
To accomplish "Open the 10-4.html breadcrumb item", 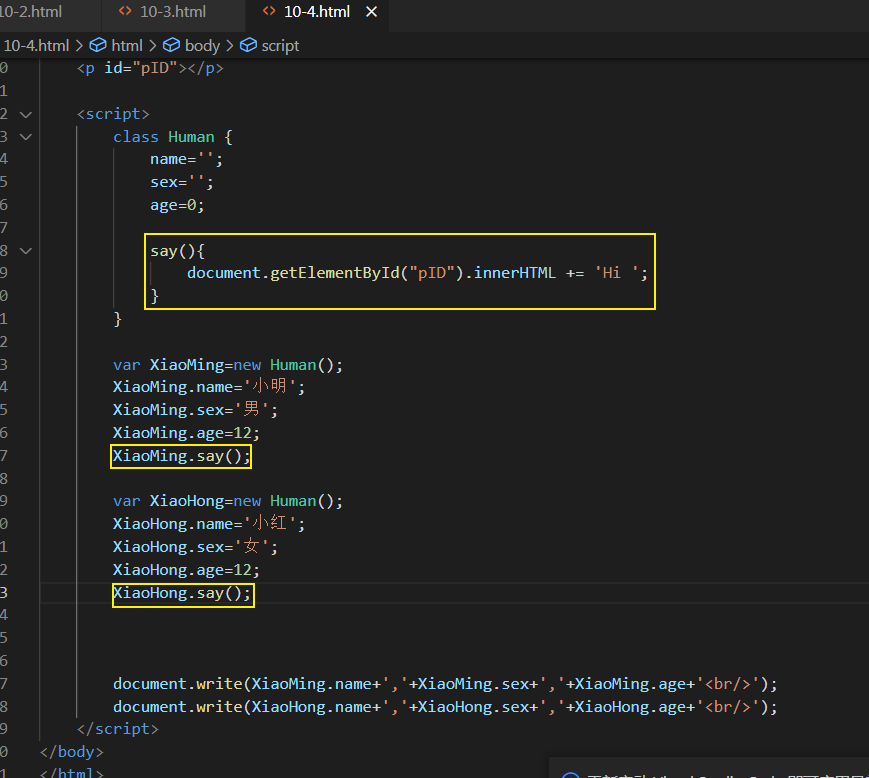I will click(36, 45).
